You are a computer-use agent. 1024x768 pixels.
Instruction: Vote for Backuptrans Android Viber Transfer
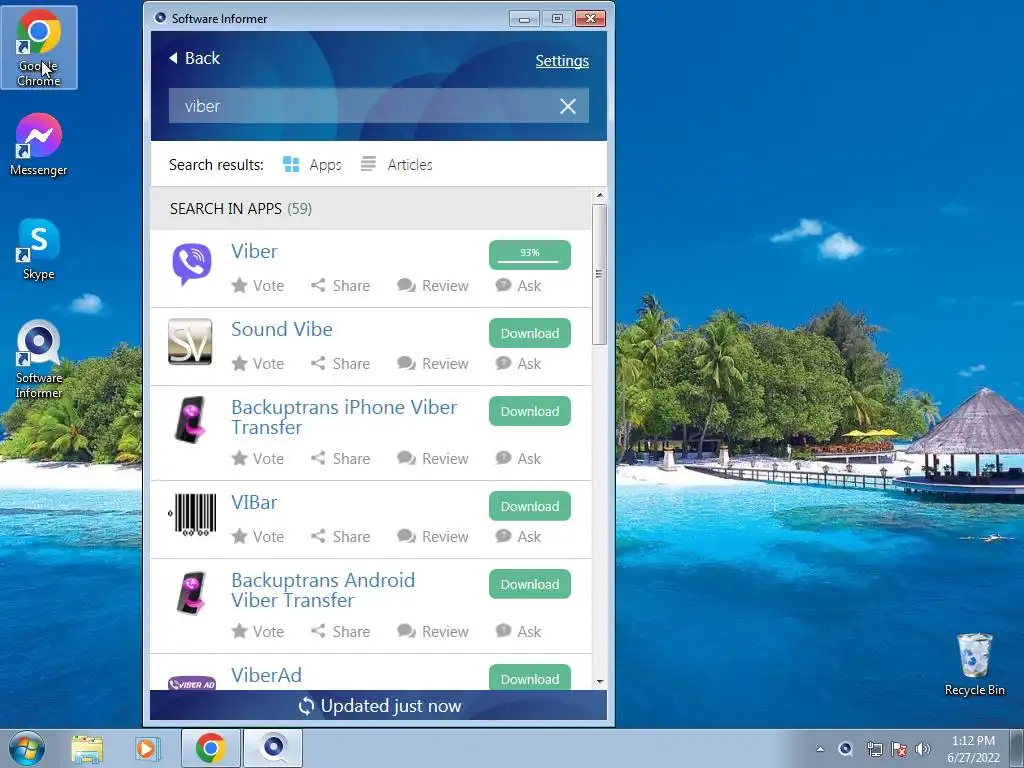(x=258, y=632)
